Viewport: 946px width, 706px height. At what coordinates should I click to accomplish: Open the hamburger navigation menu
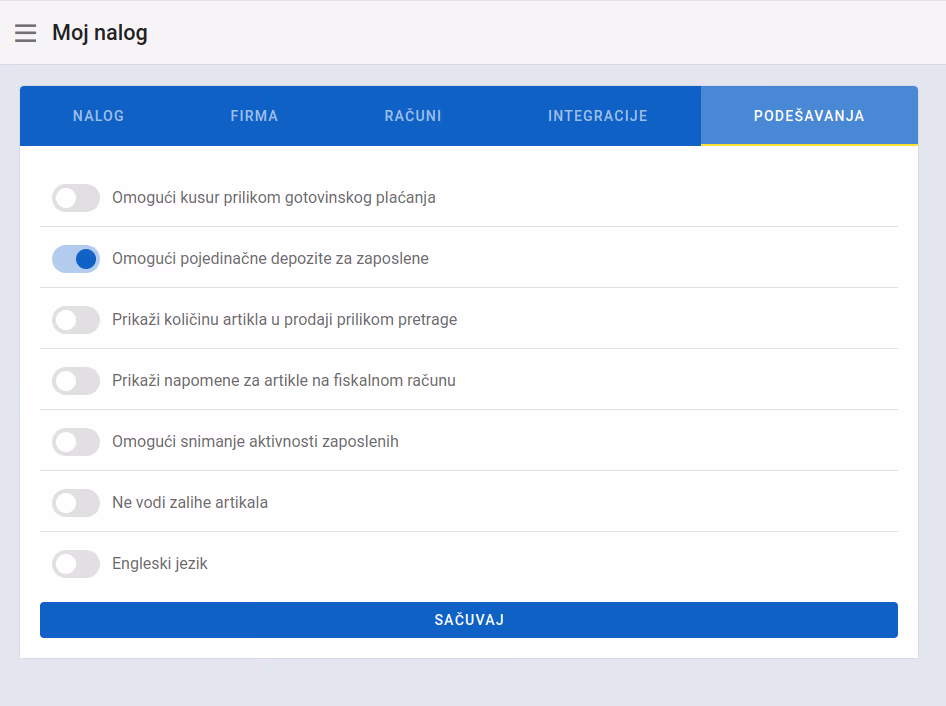[x=25, y=33]
